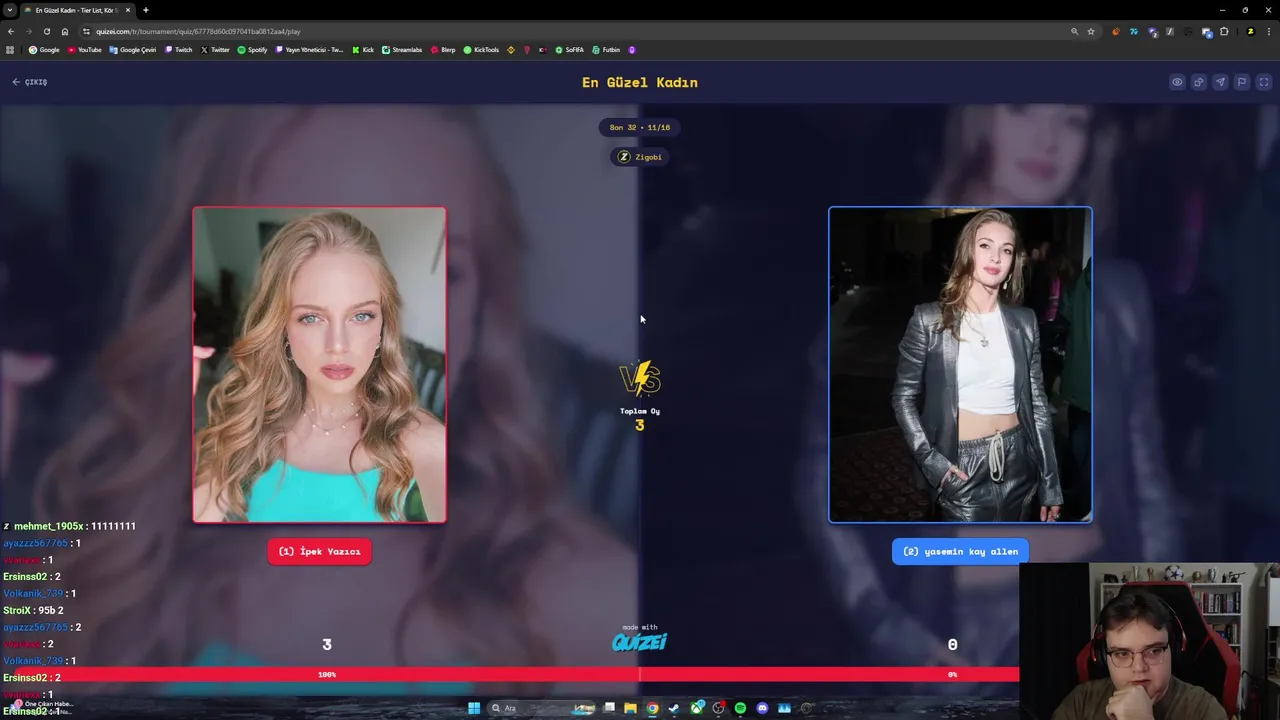Click the copy link icon in quiz header
The height and width of the screenshot is (720, 1280).
click(1198, 82)
